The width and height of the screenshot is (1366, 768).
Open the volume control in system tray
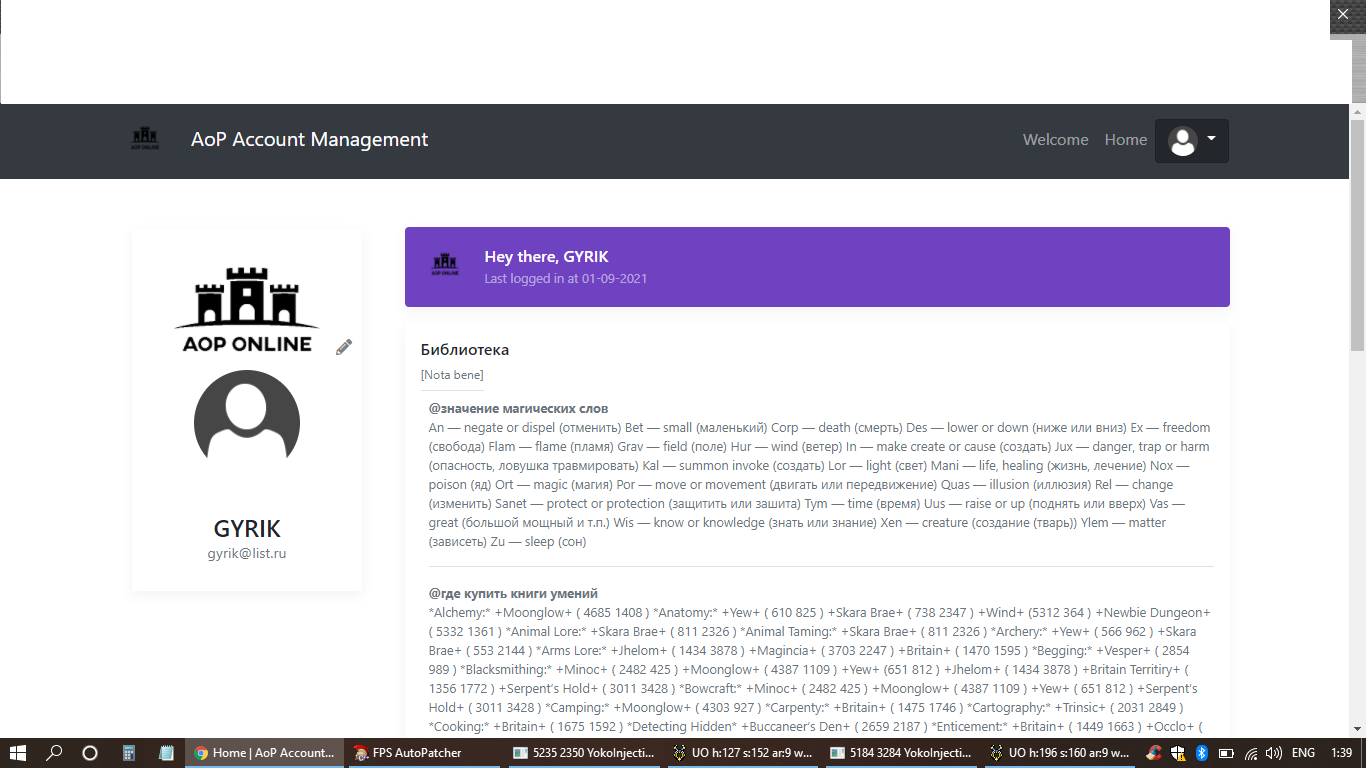1273,753
